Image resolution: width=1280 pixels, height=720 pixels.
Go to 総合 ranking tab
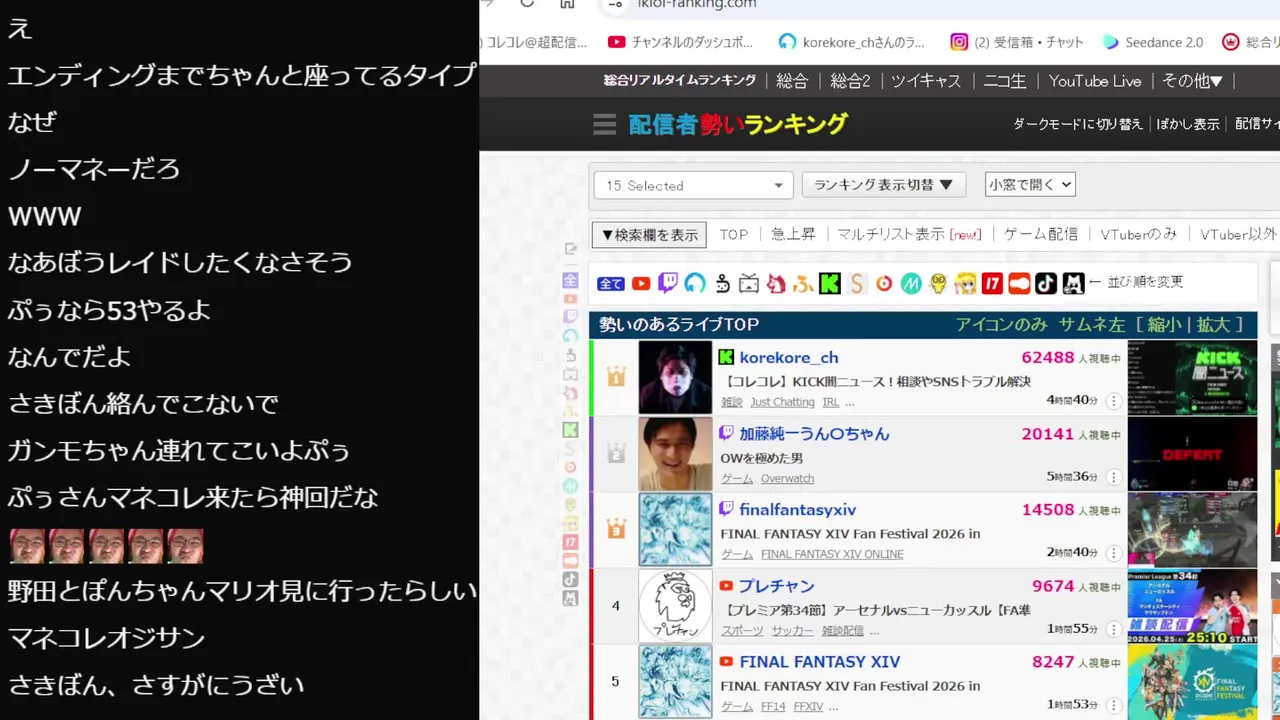pyautogui.click(x=792, y=81)
